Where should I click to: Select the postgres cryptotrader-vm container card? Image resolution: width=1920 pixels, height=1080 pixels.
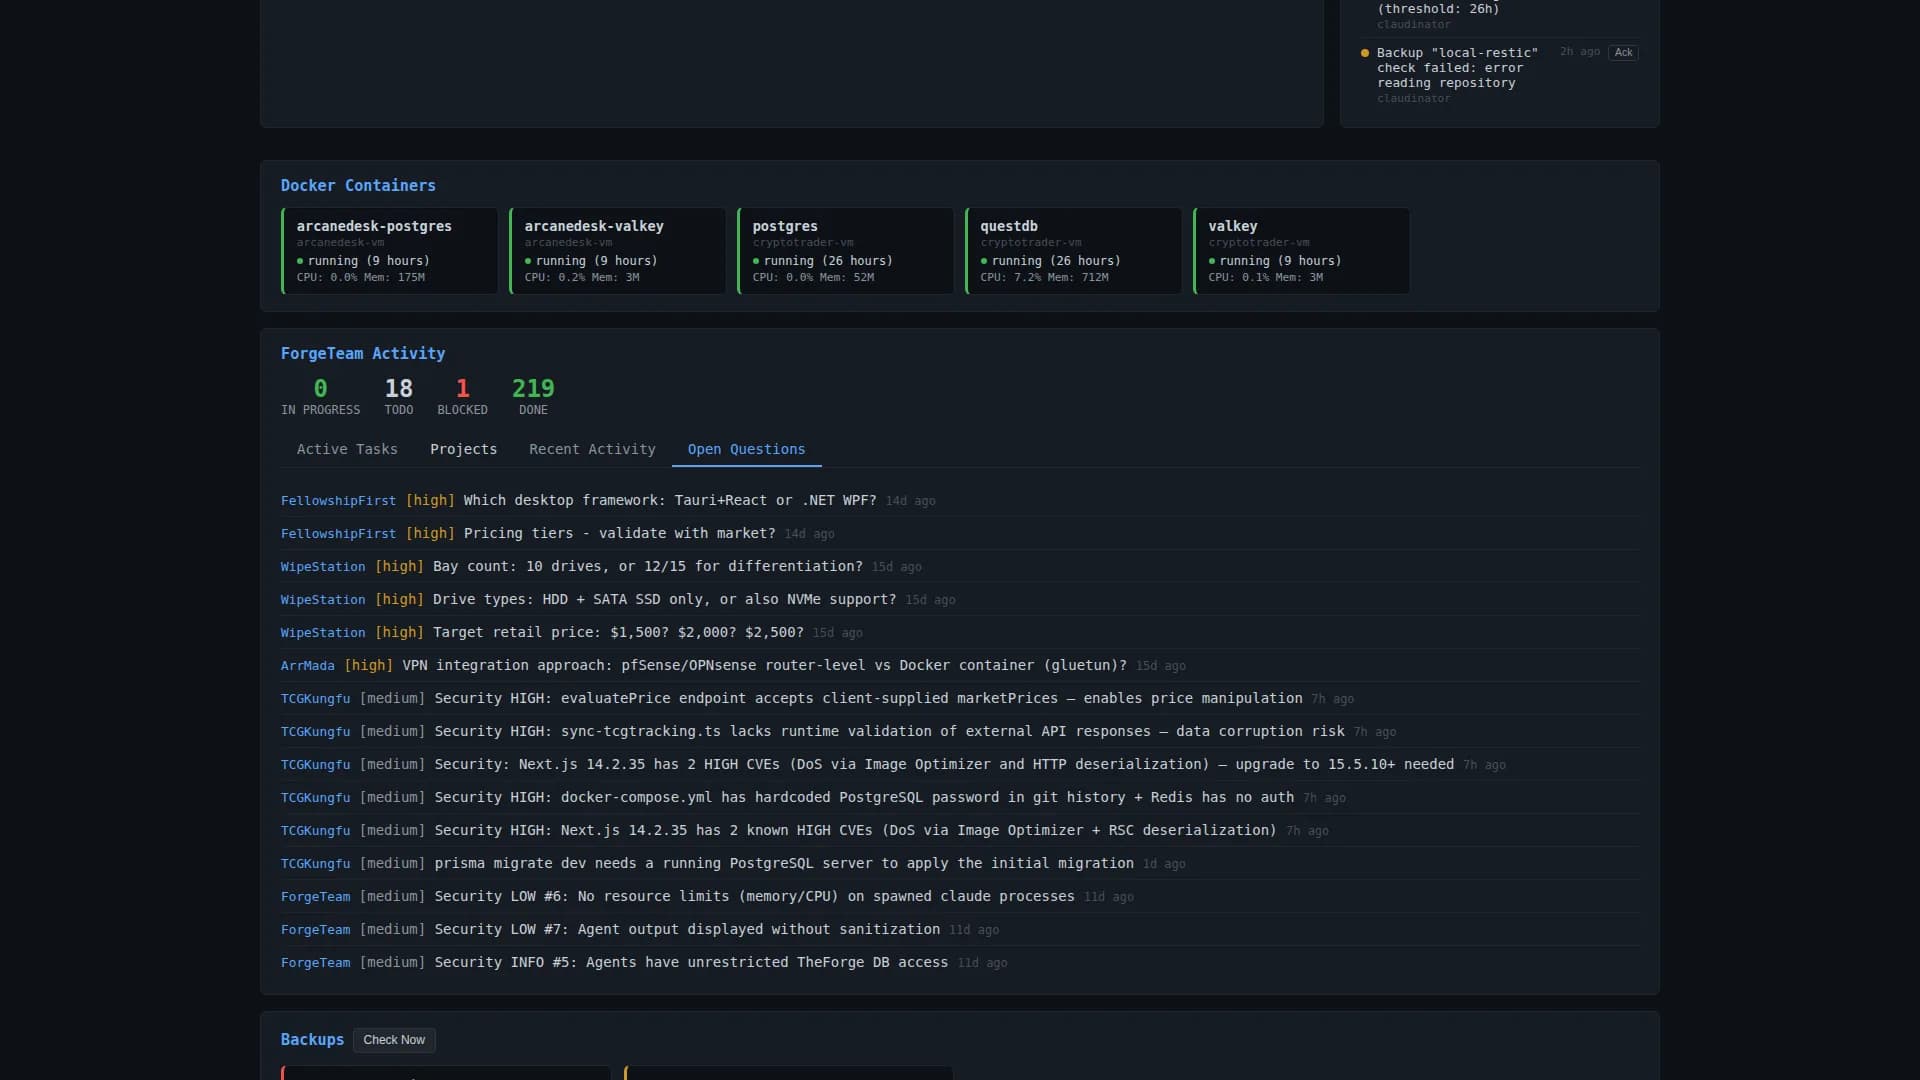tap(846, 251)
